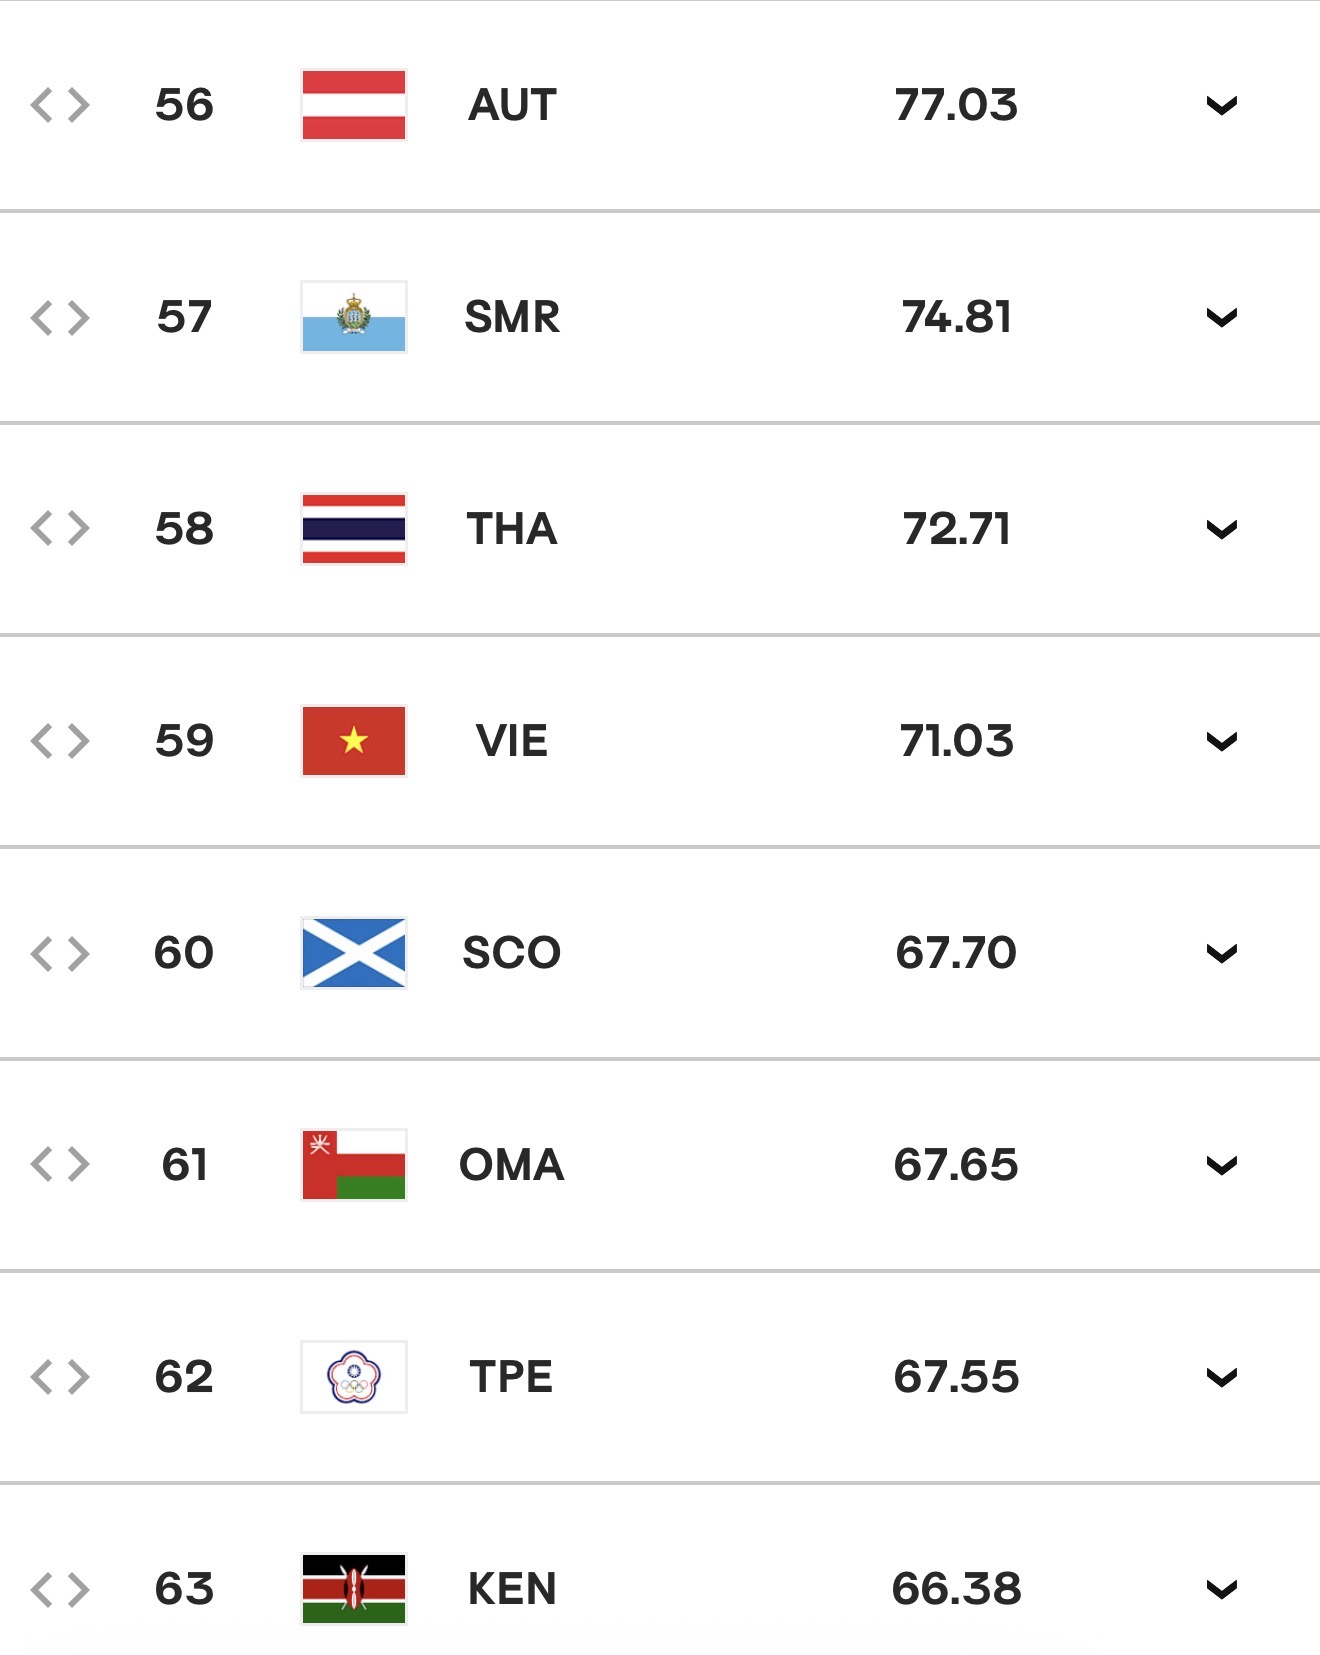Select the TPE team name

[511, 1377]
